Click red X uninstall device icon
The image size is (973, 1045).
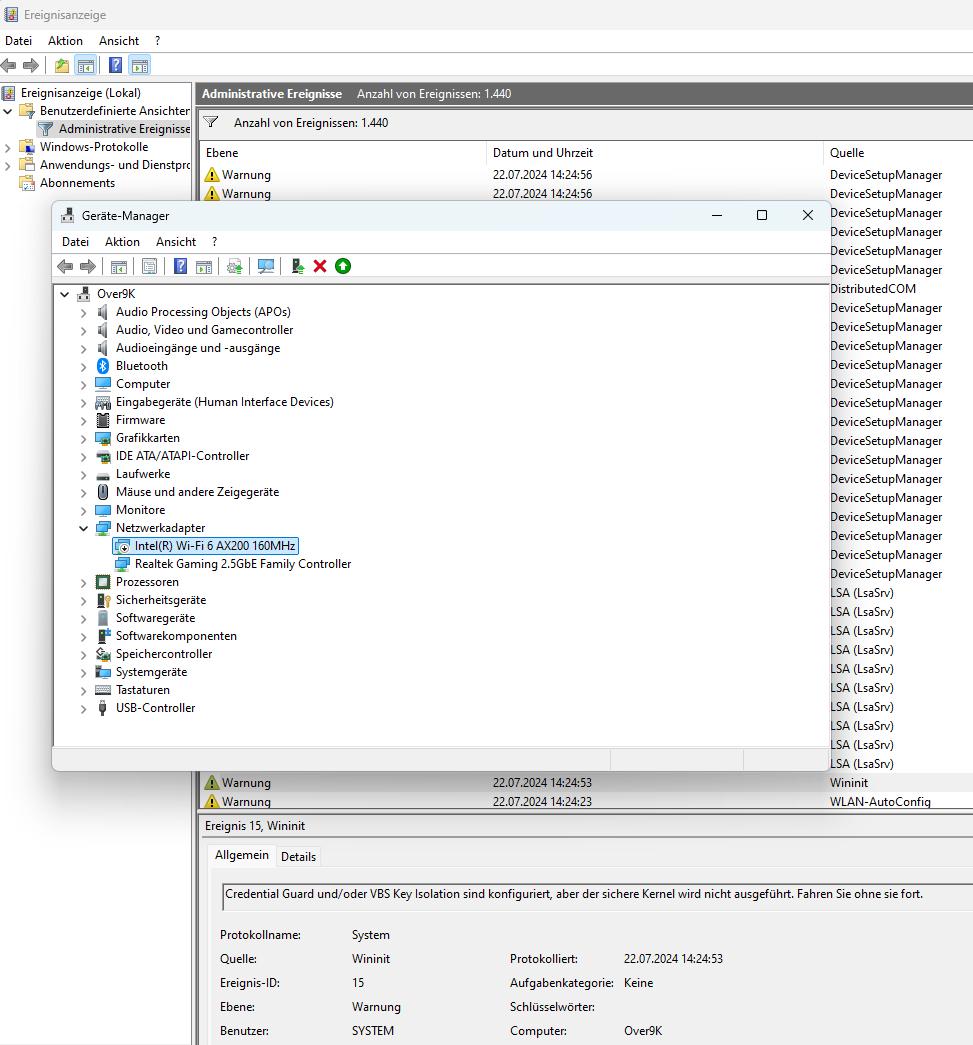(320, 267)
